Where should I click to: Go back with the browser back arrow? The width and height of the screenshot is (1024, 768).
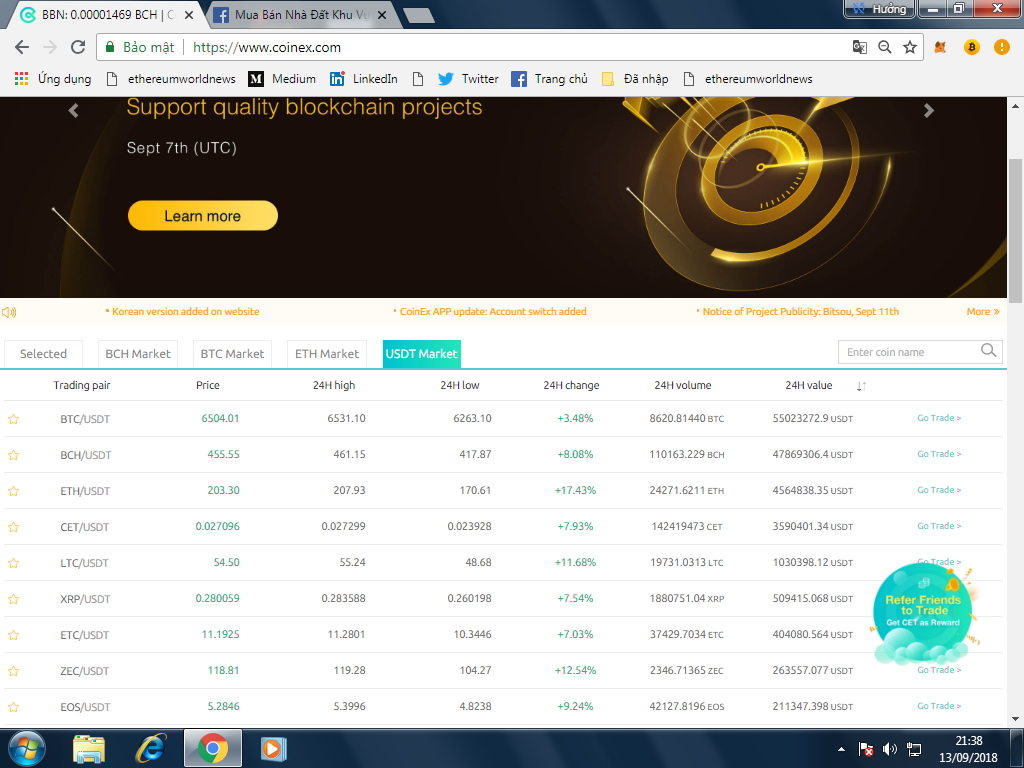22,47
